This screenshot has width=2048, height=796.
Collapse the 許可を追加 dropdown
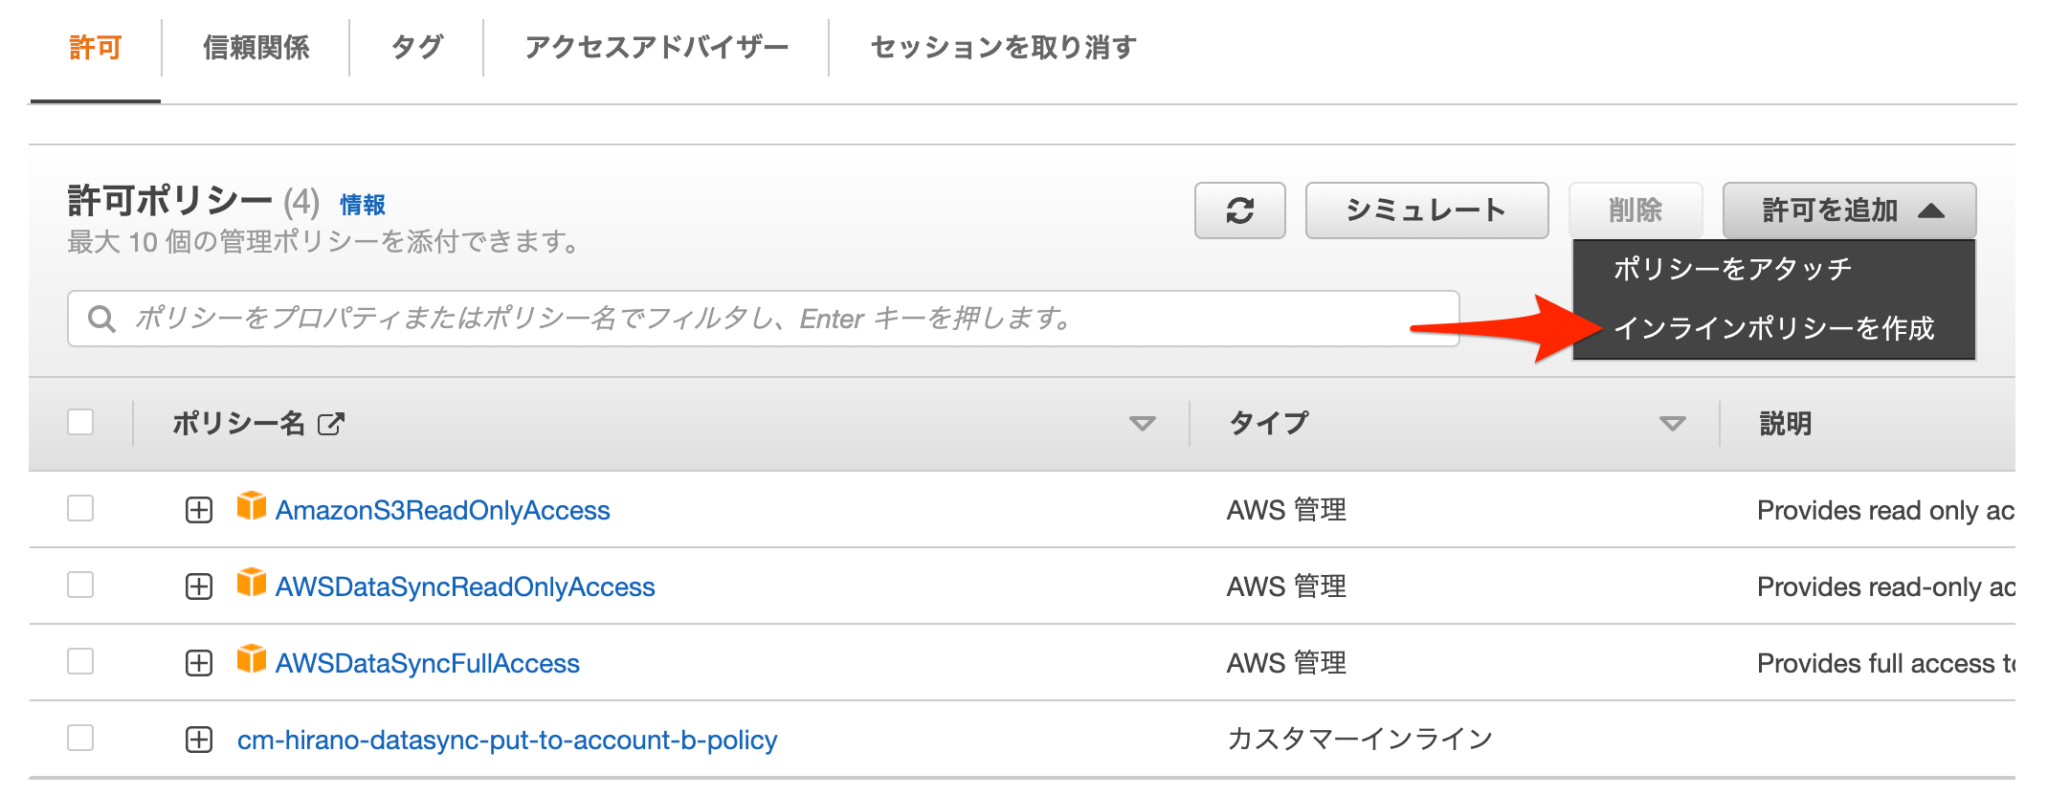click(x=1848, y=210)
